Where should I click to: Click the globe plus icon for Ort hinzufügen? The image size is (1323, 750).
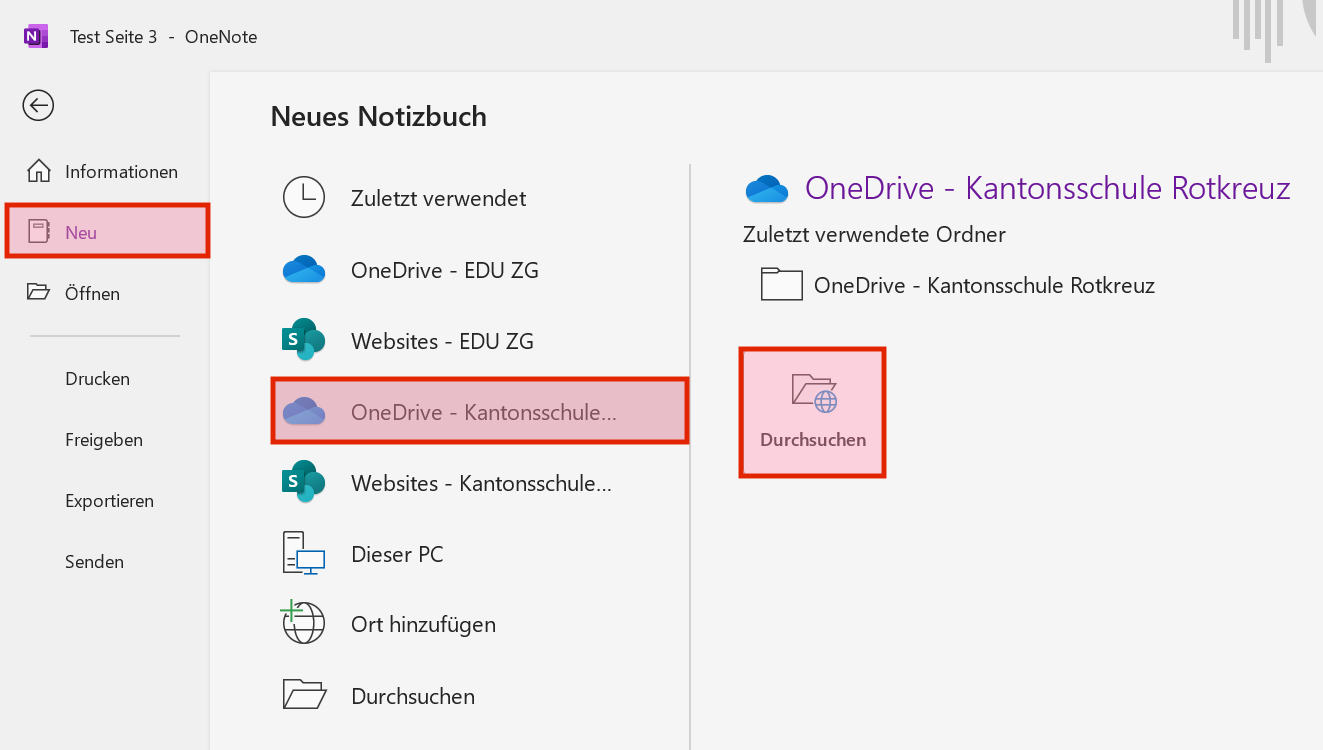(x=303, y=621)
